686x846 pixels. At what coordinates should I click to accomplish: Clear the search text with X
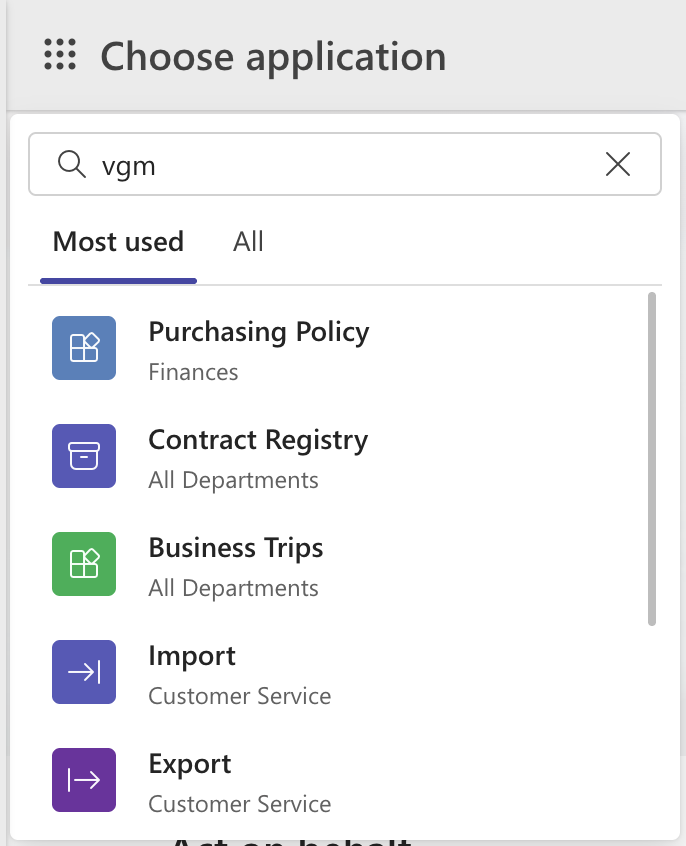[618, 164]
